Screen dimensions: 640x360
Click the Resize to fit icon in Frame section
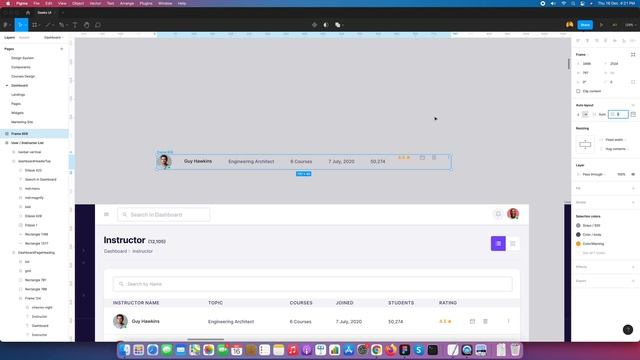633,54
